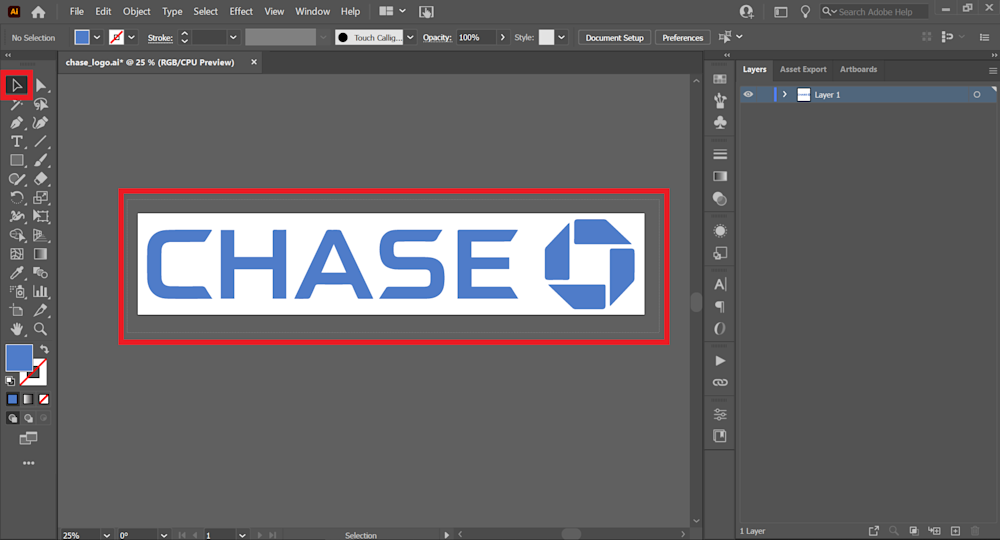Select the Type tool

(17, 142)
